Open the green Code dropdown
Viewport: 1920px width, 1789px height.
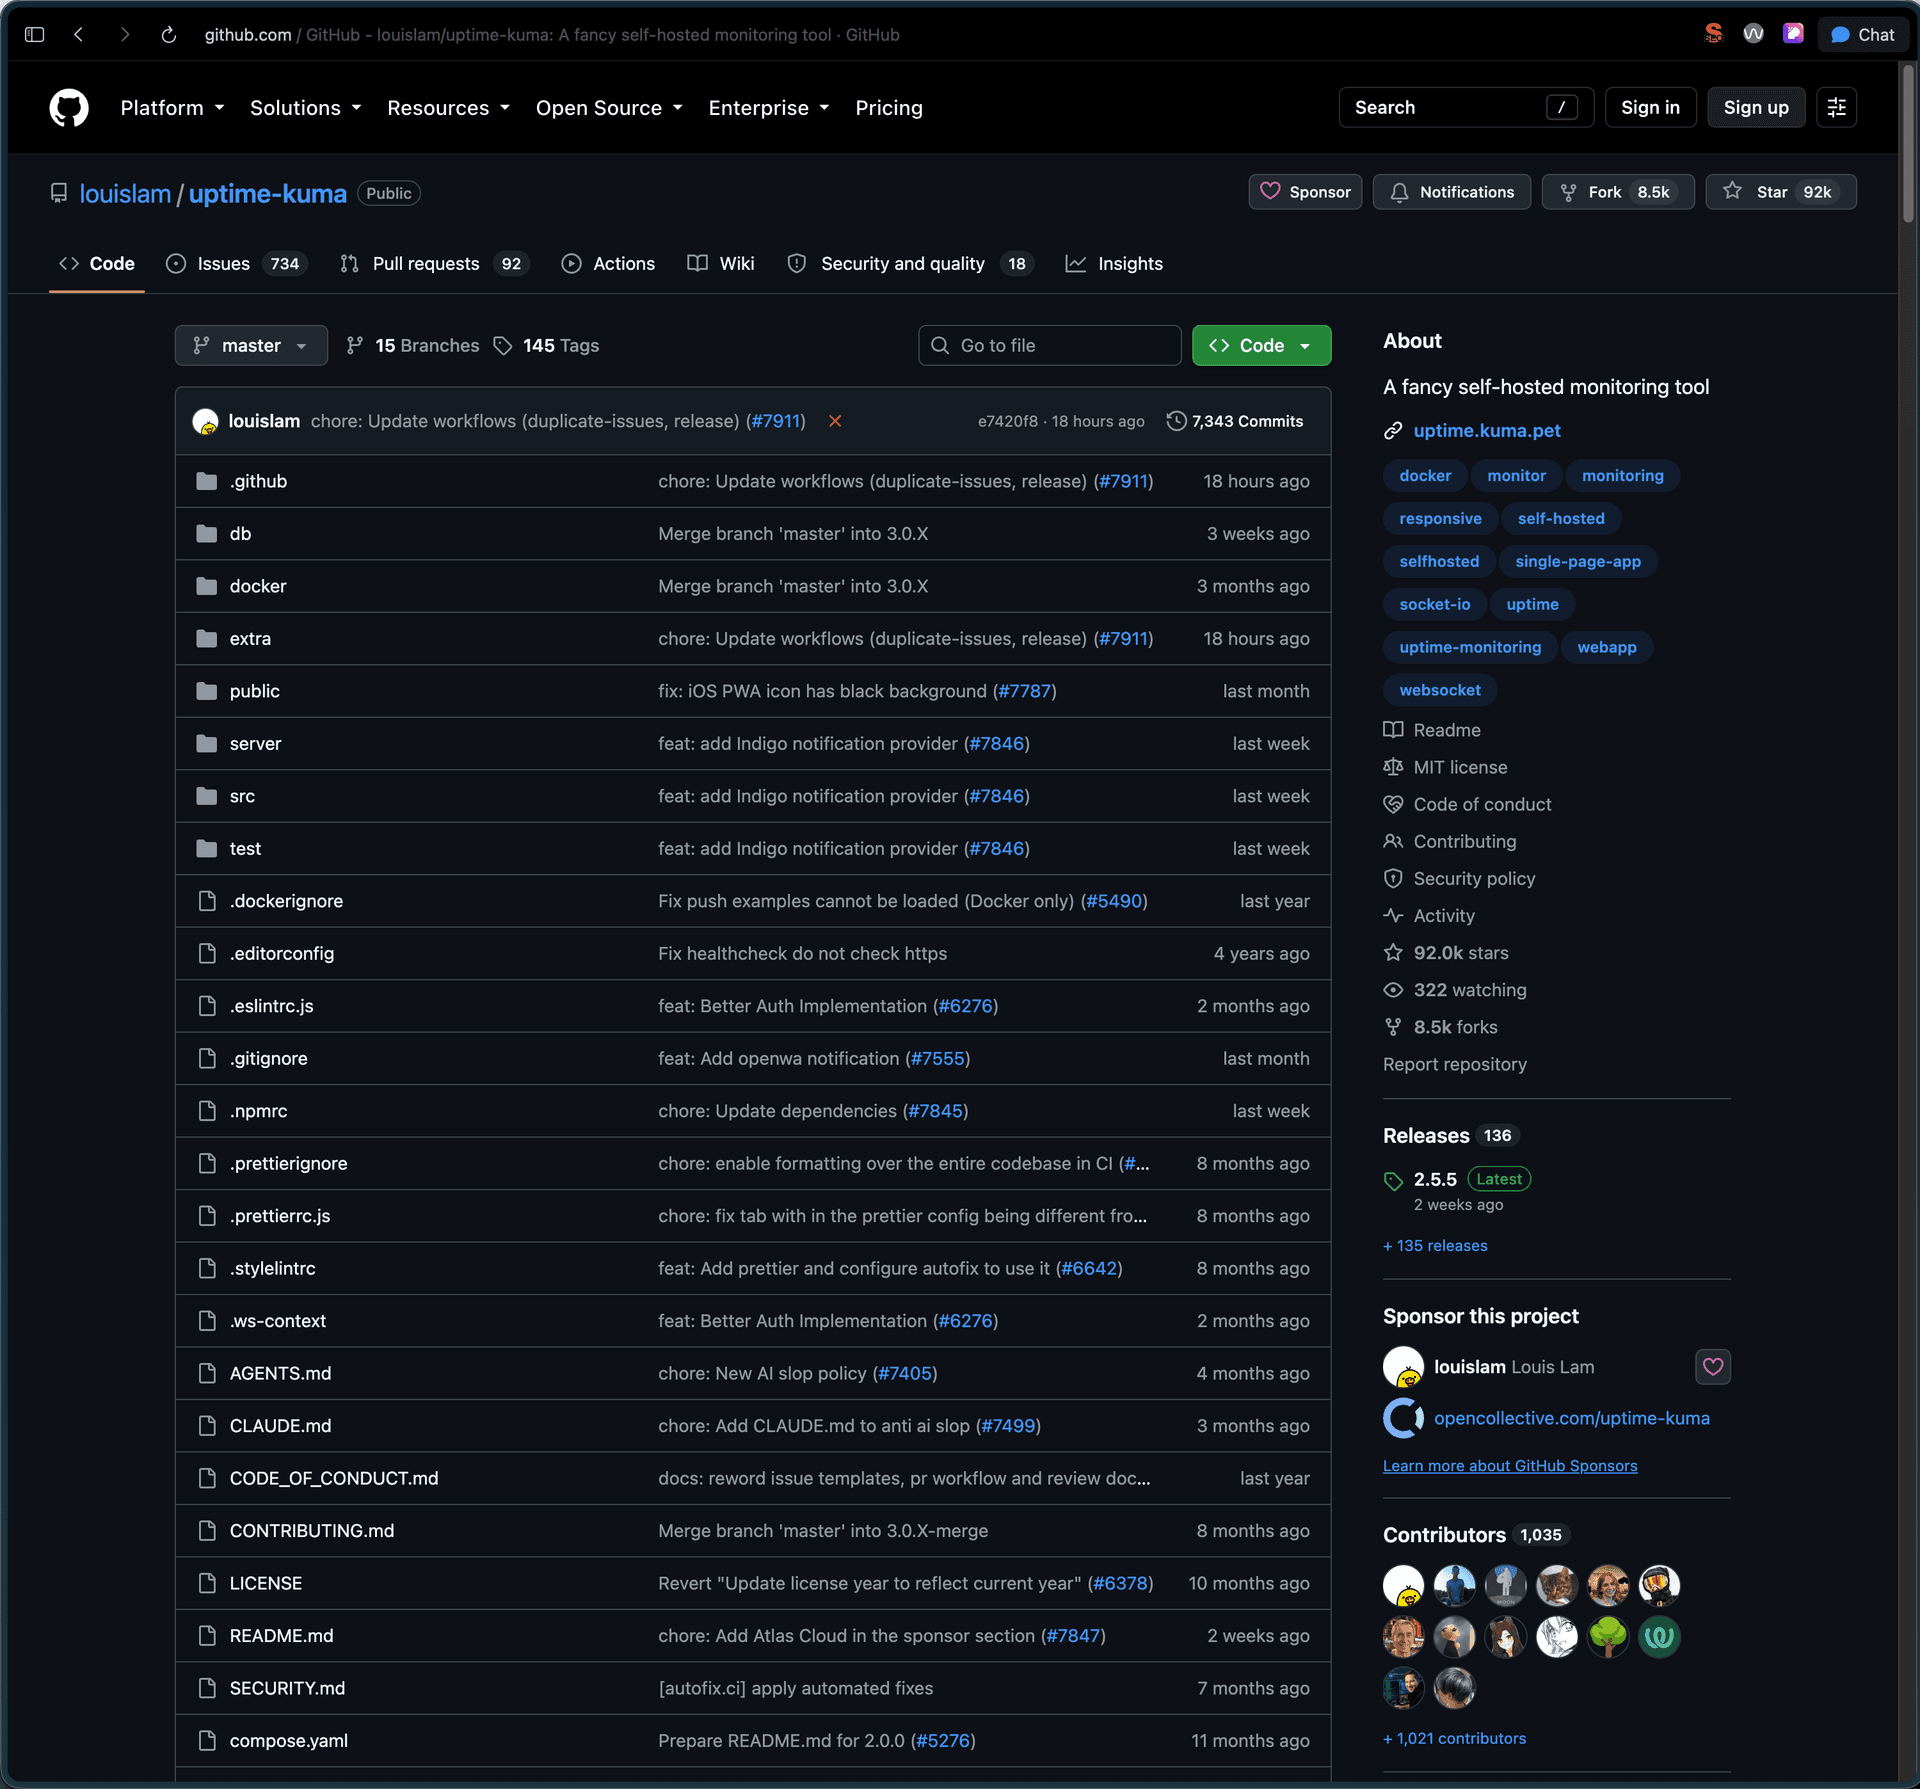coord(1261,345)
